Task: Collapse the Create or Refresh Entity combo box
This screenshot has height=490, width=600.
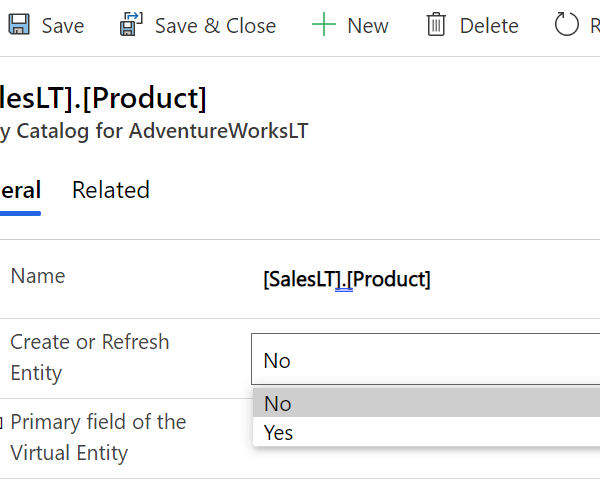Action: 426,359
